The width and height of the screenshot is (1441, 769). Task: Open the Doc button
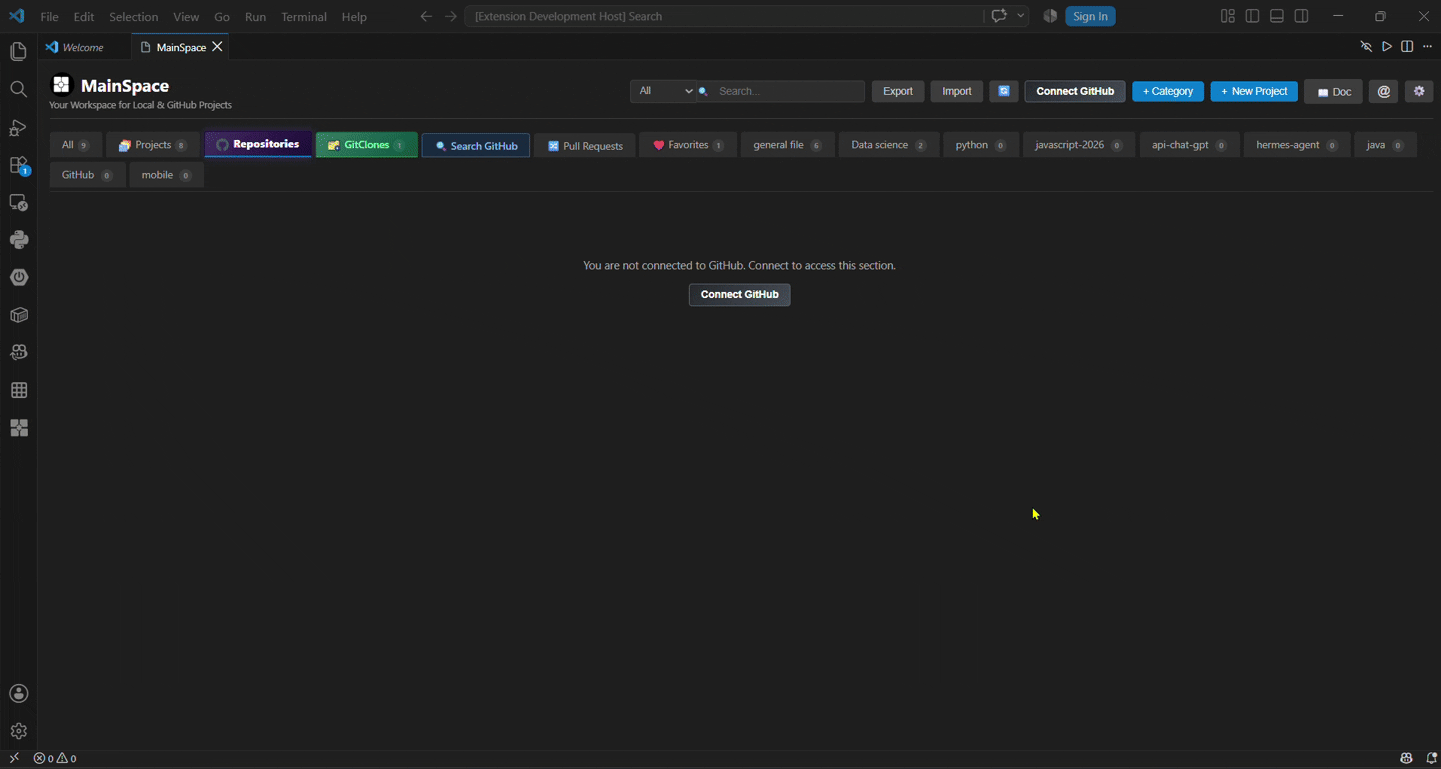1334,91
